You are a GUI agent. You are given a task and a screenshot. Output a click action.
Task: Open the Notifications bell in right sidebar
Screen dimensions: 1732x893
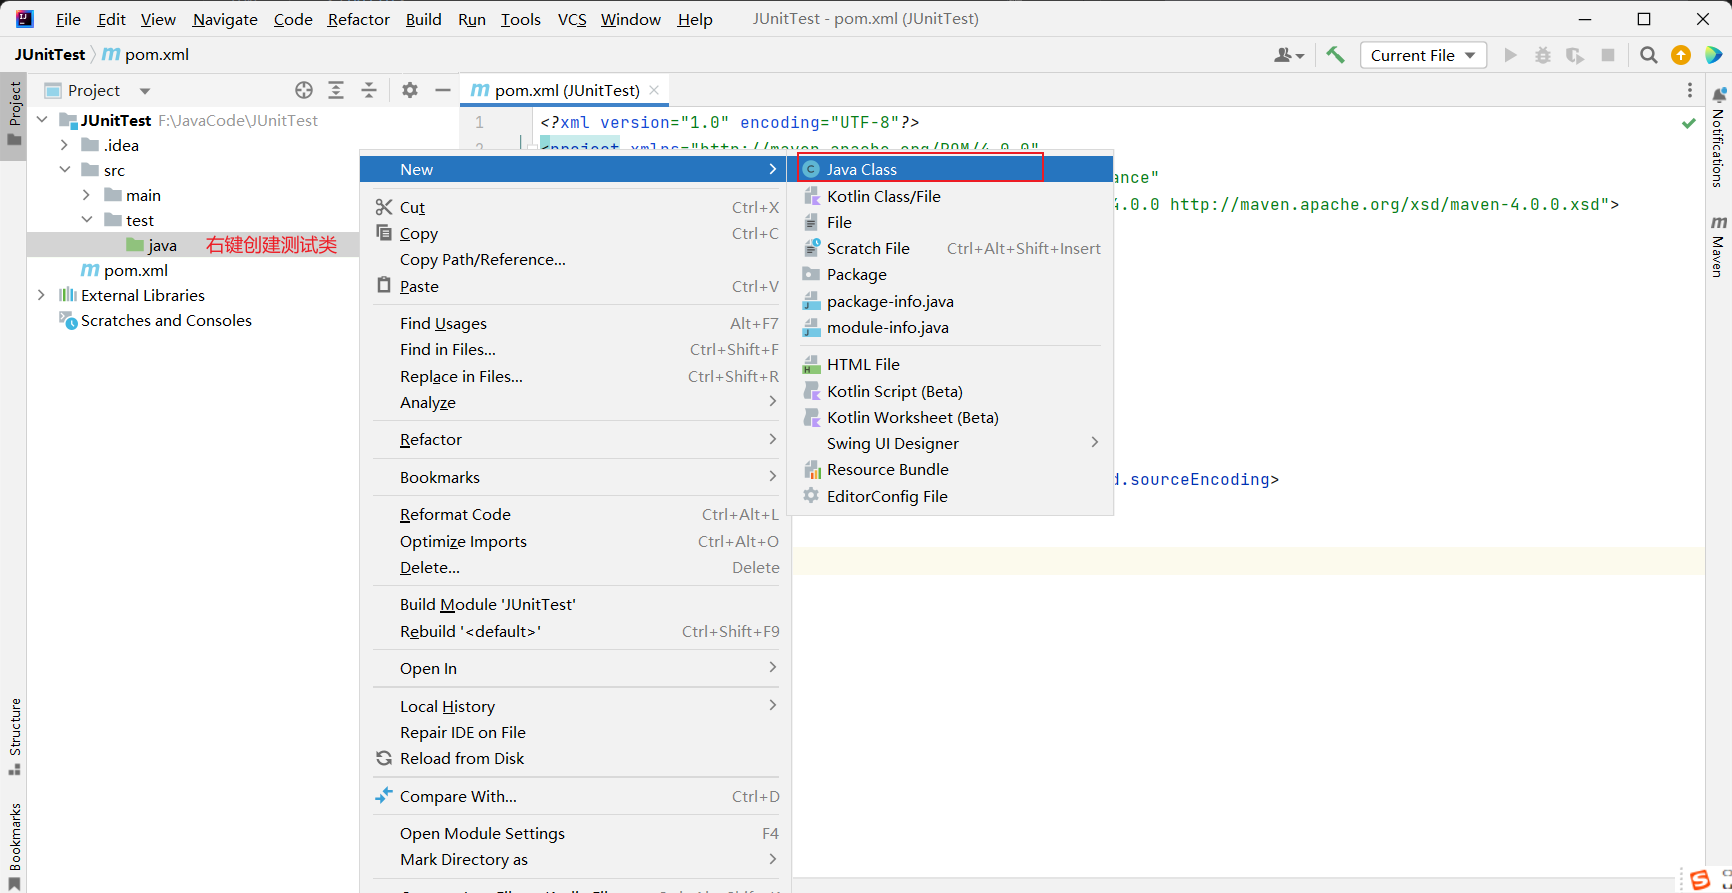(x=1719, y=95)
